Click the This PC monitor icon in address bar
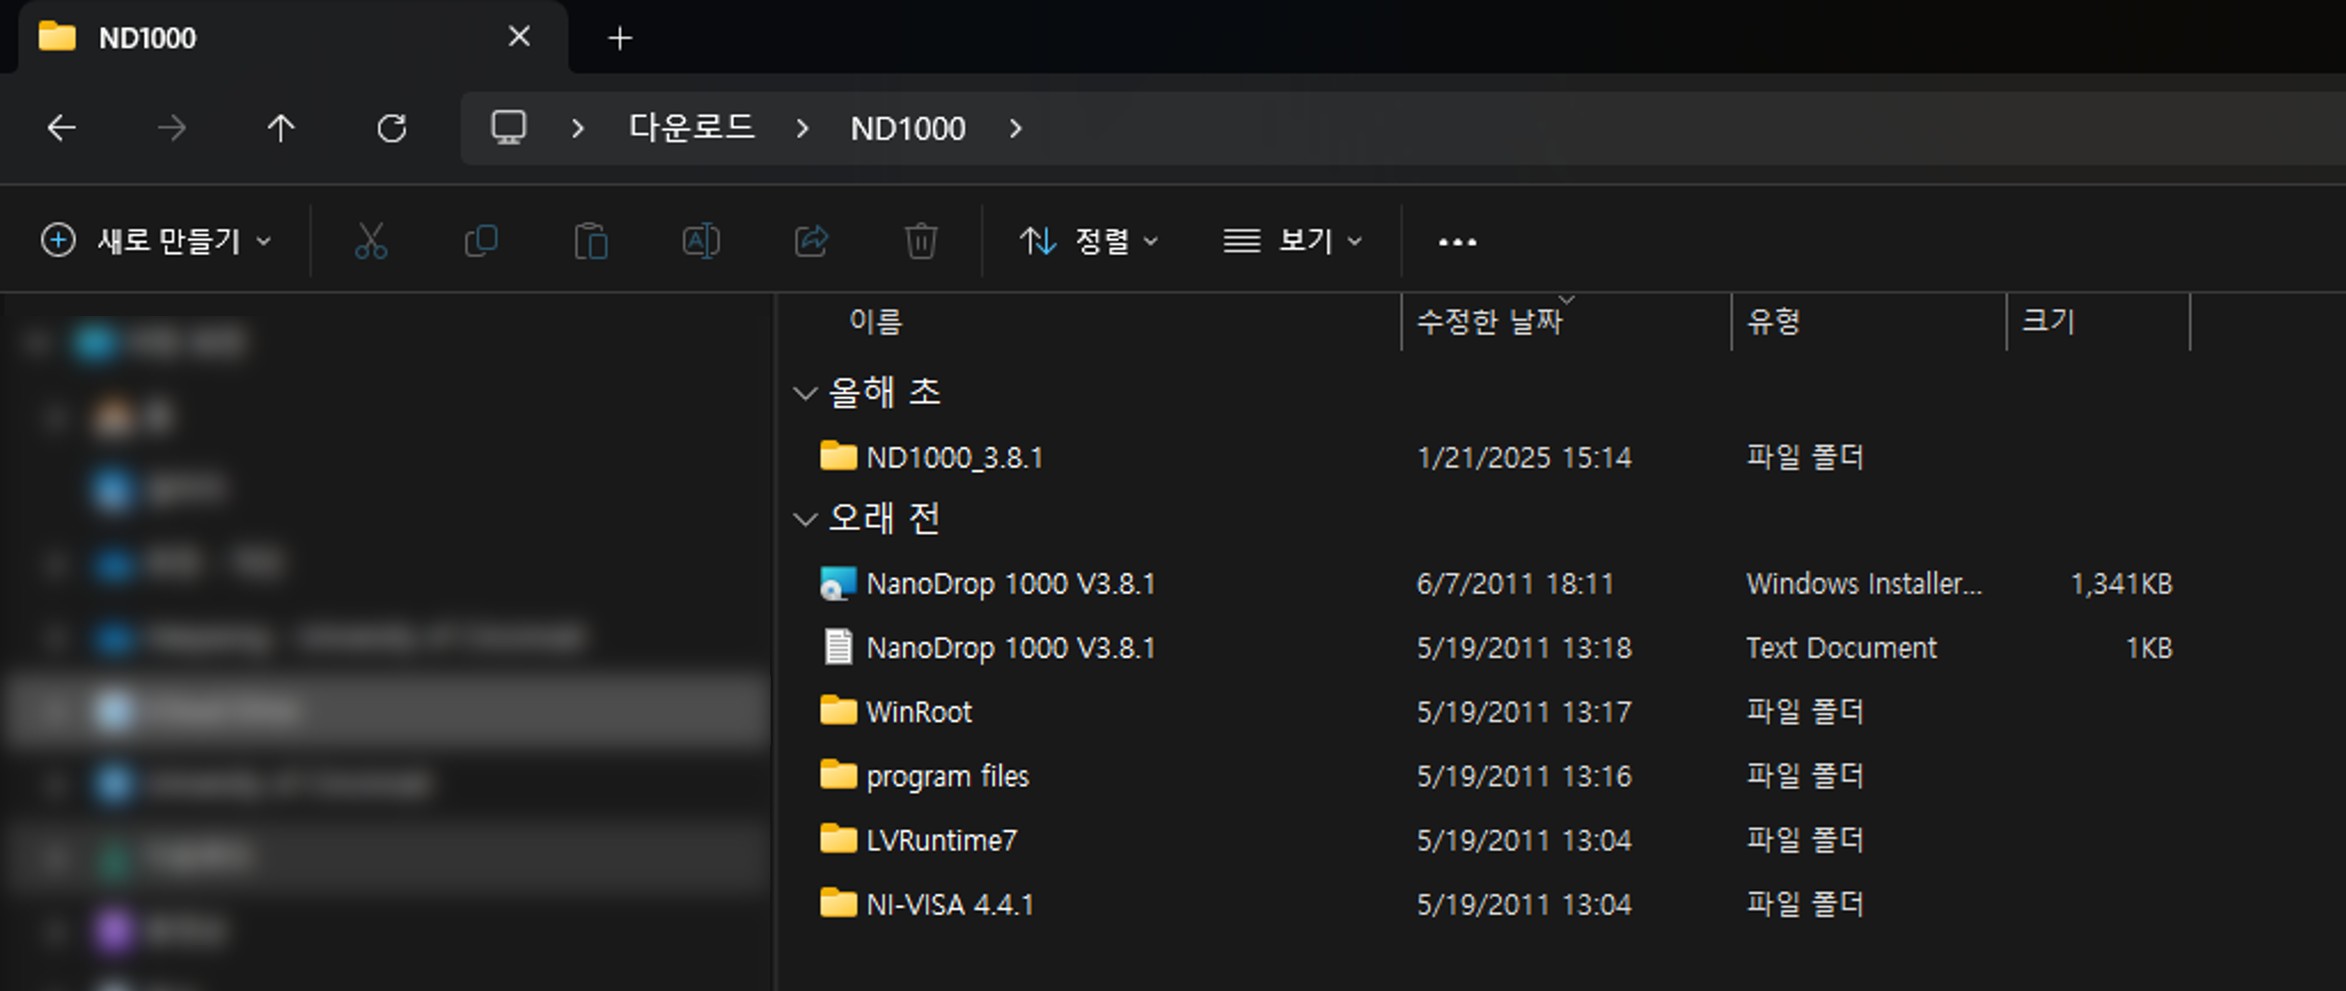Image resolution: width=2346 pixels, height=991 pixels. [x=508, y=128]
